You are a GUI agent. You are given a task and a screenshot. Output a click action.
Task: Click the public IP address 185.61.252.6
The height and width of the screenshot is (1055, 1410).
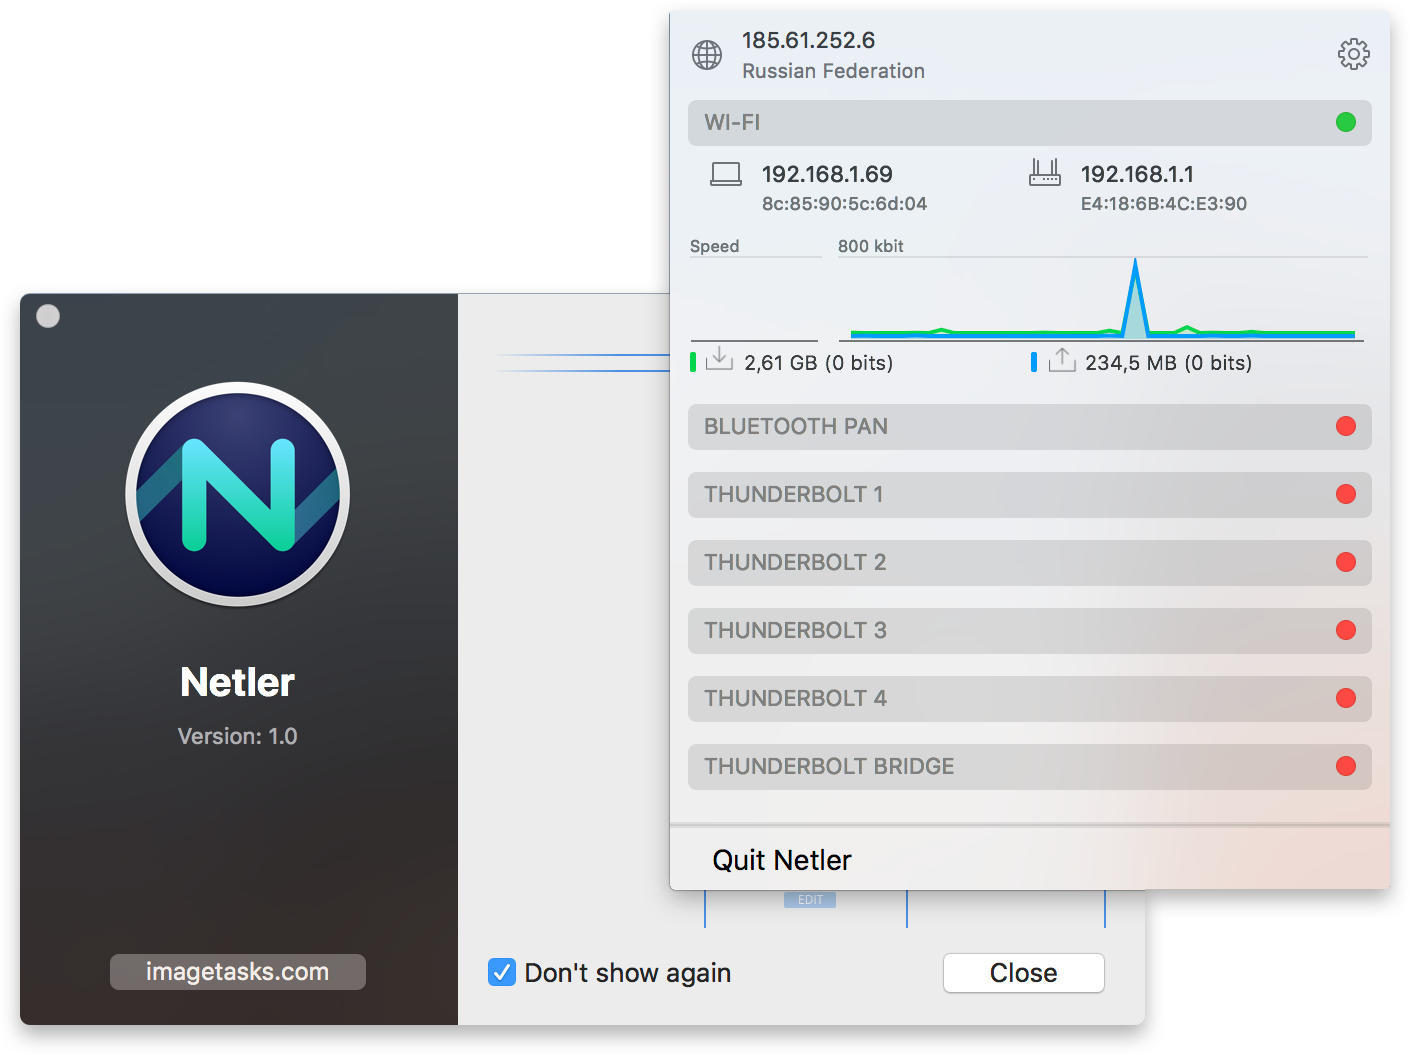coord(808,40)
